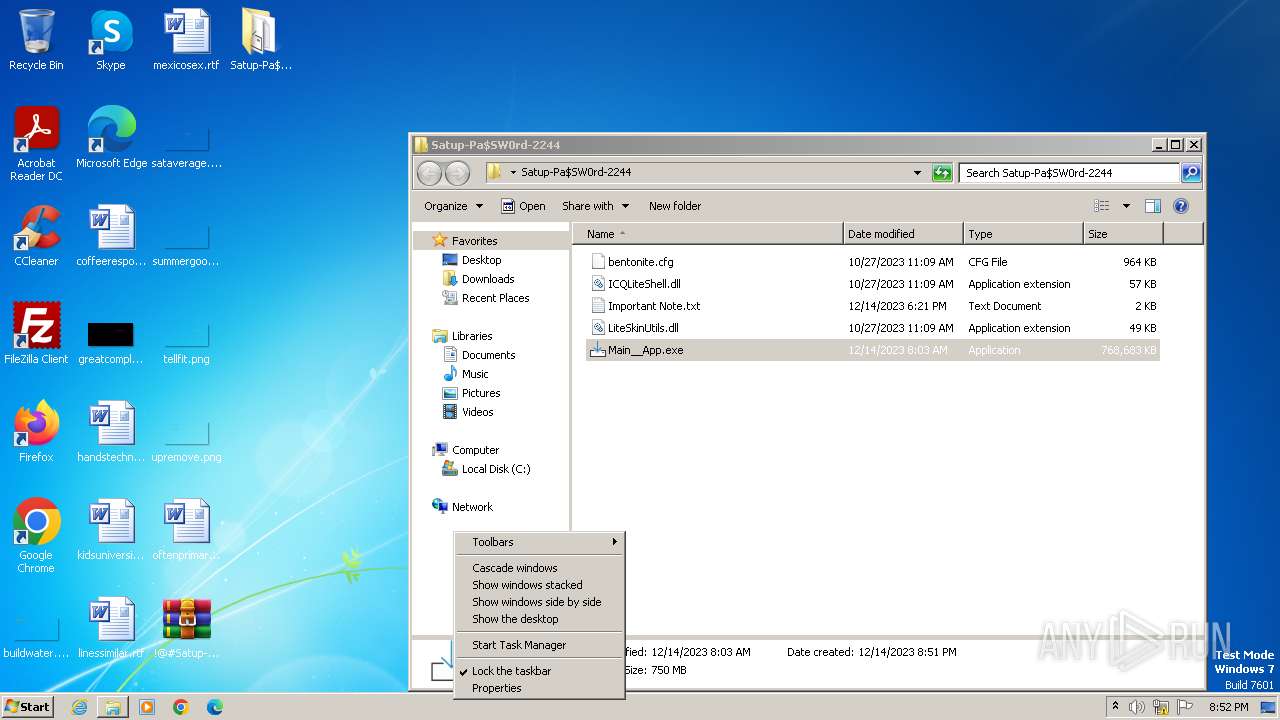
Task: Click Explorer forward navigation arrow
Action: [x=457, y=173]
